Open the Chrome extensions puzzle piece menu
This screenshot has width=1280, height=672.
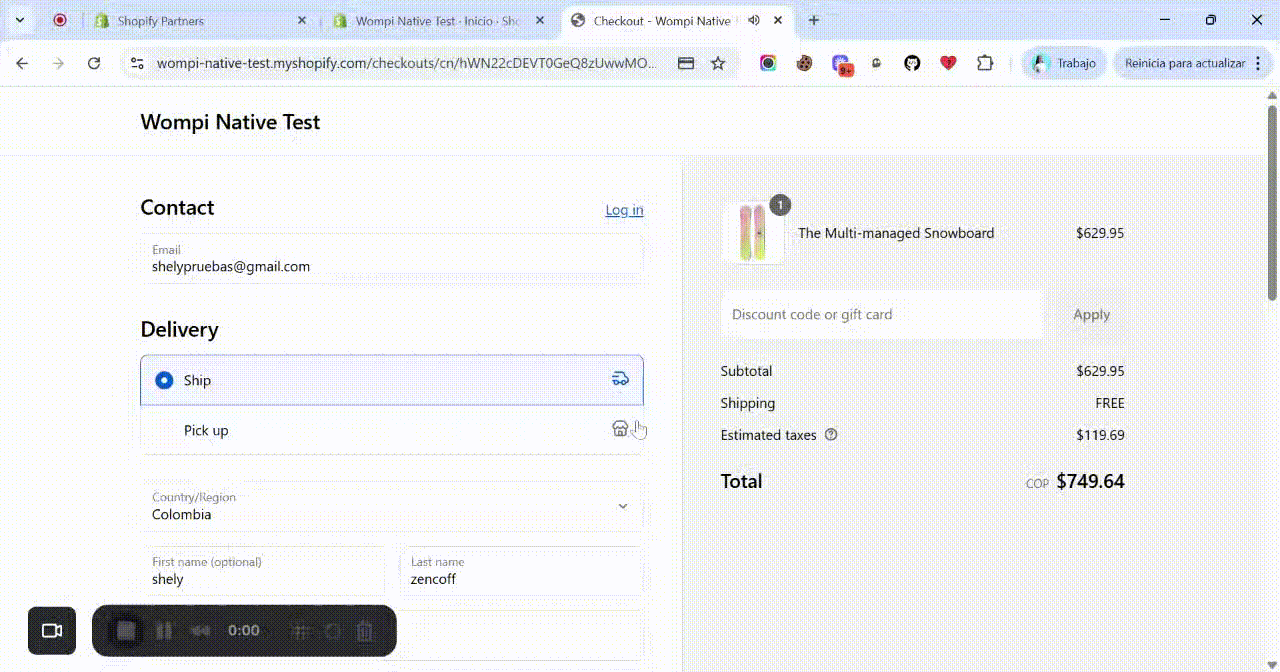985,62
